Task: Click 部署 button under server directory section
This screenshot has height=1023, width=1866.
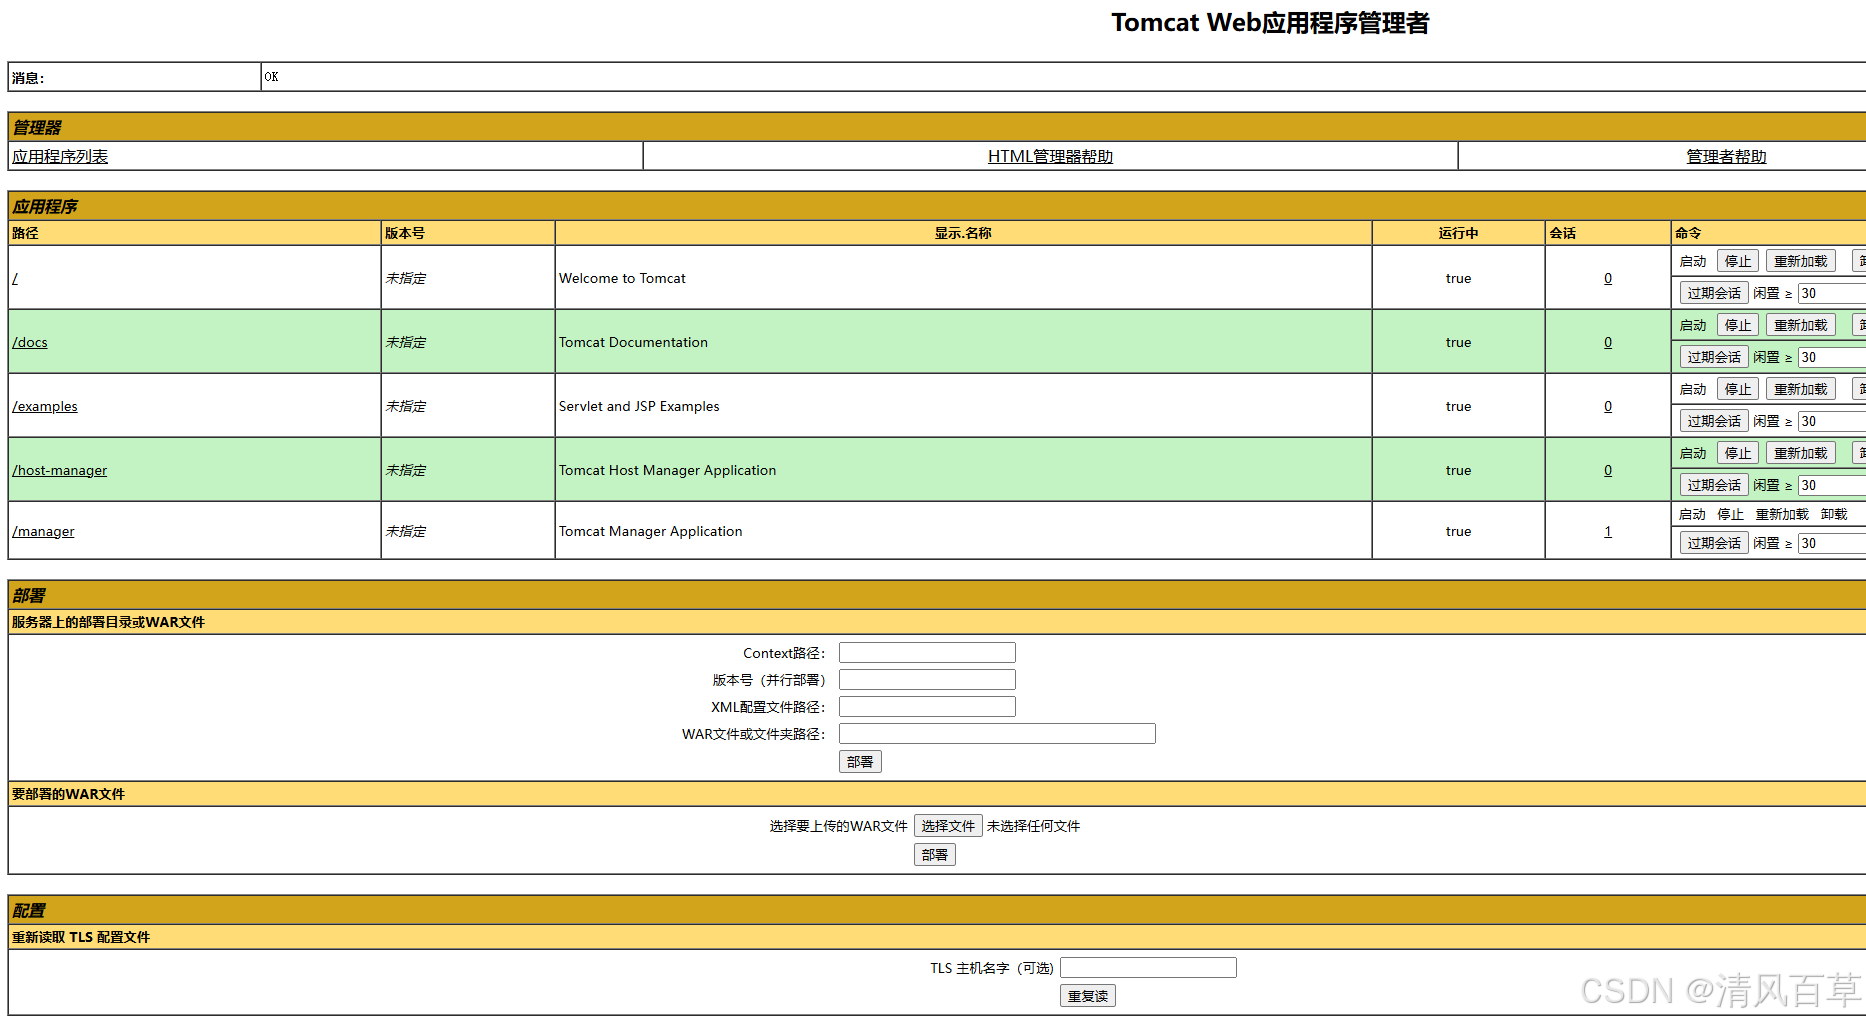Action: pos(860,762)
